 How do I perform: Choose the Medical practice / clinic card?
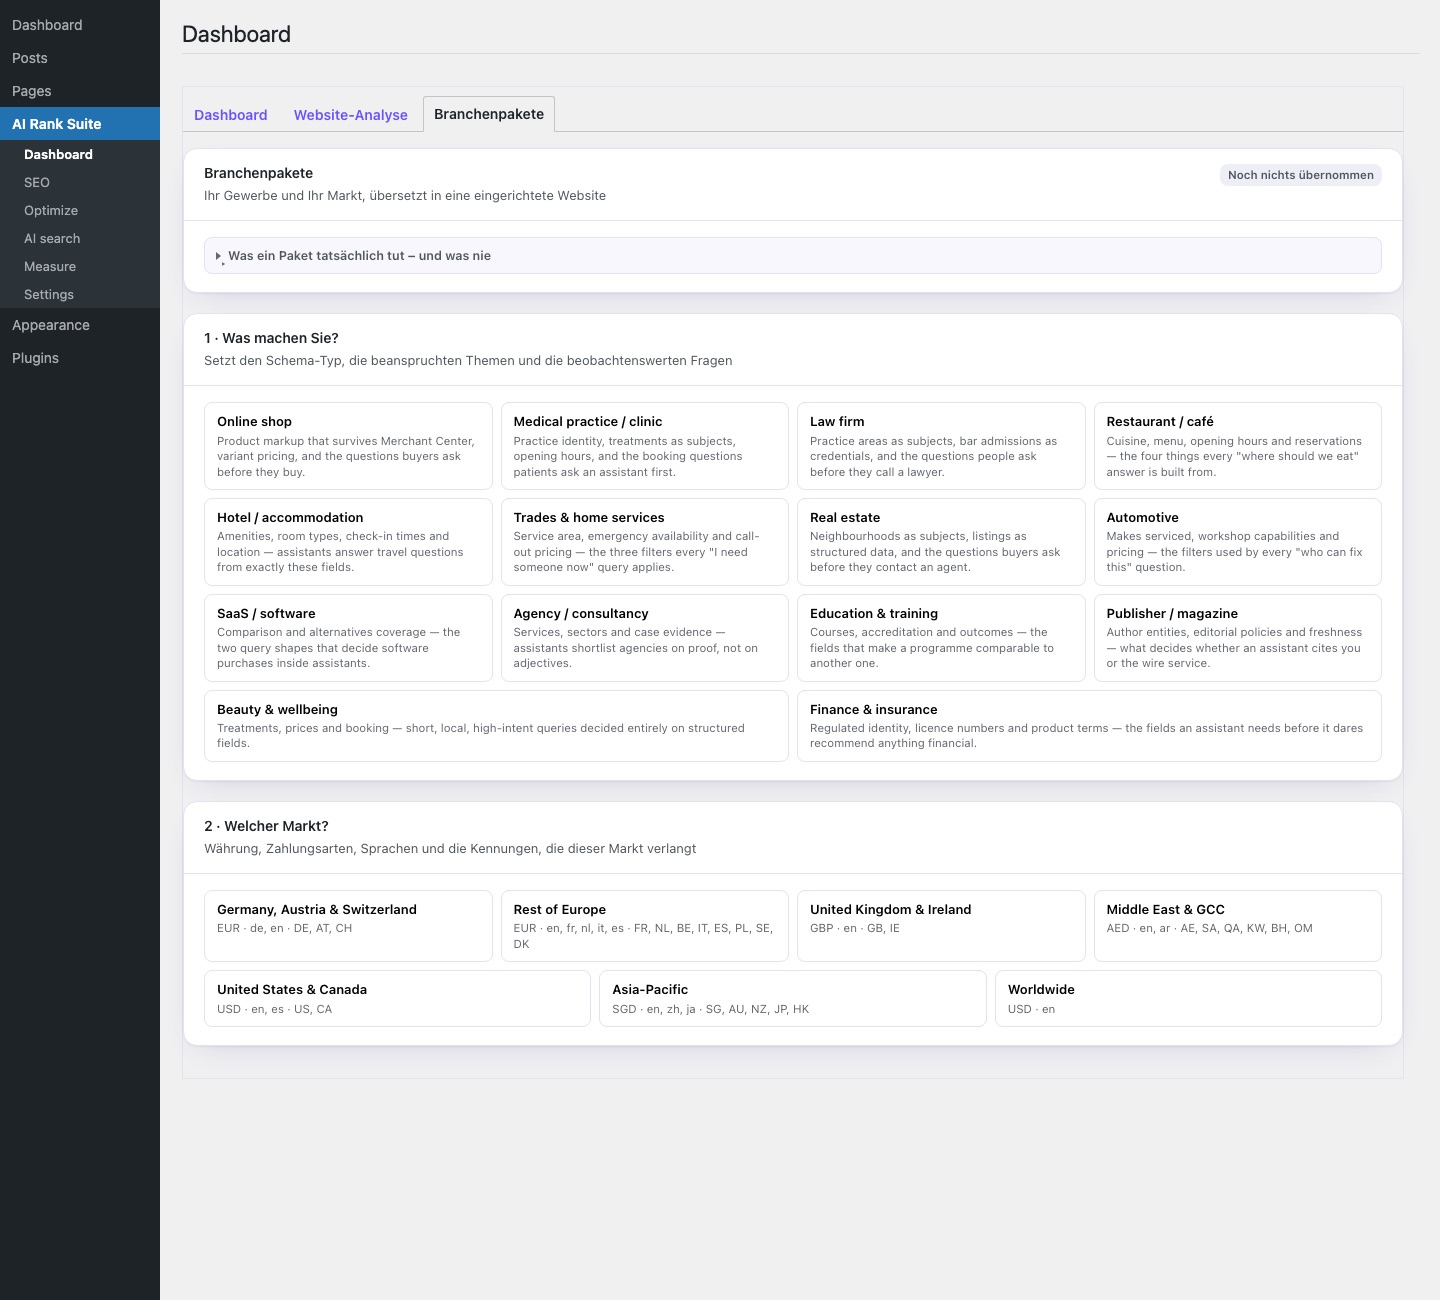click(645, 446)
